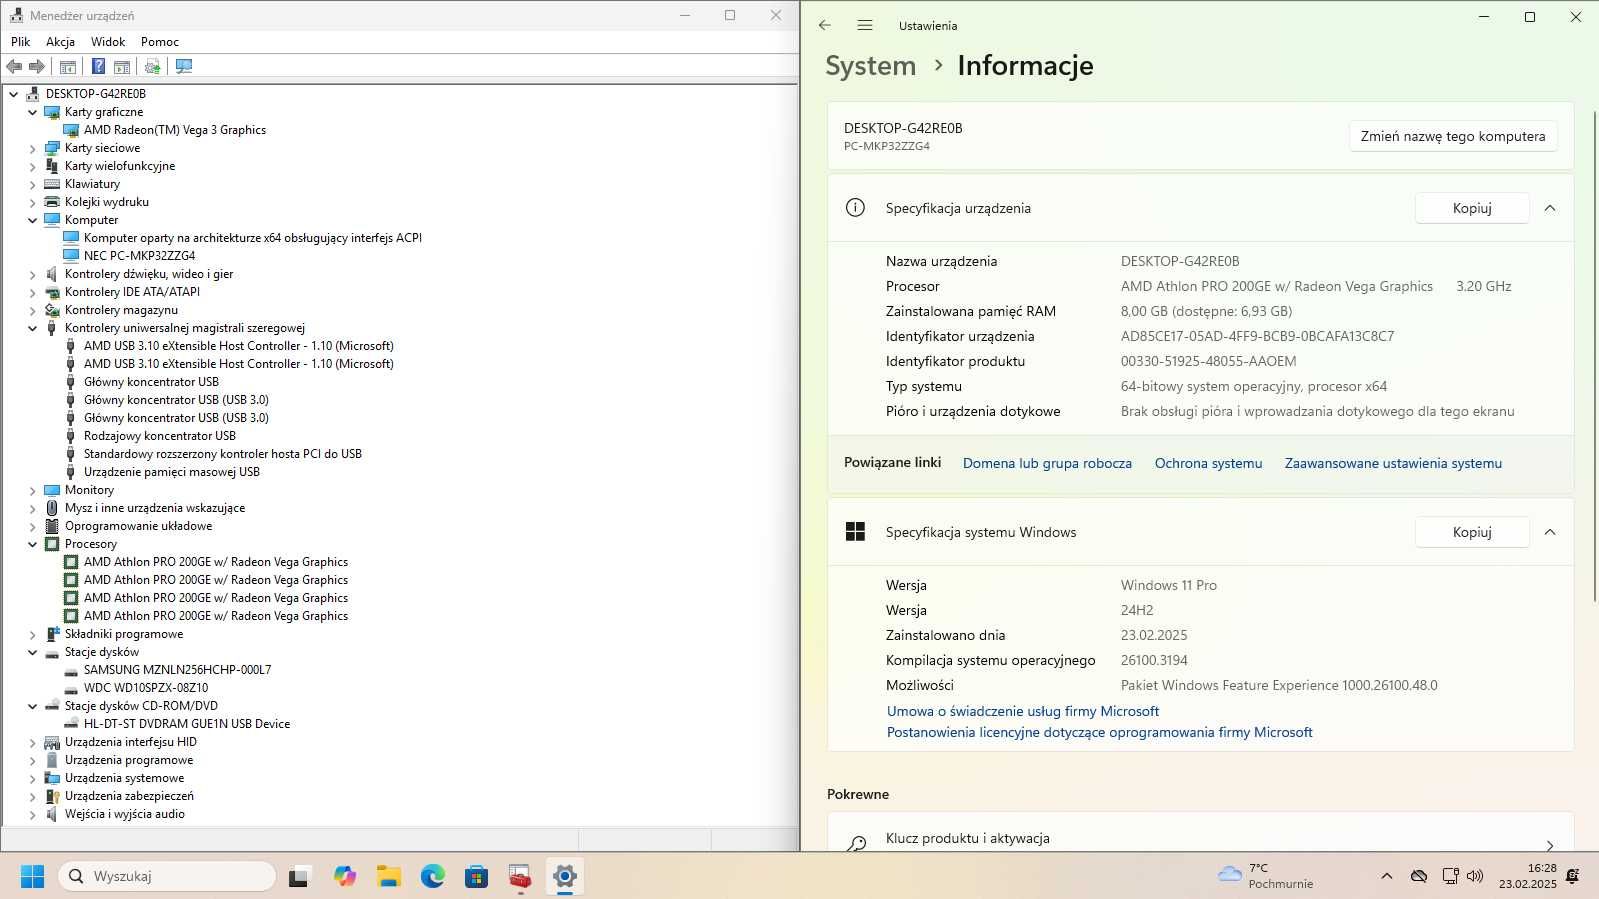Click blue Help question mark toolbar icon
Screen dimensions: 1599x899
[x=98, y=66]
